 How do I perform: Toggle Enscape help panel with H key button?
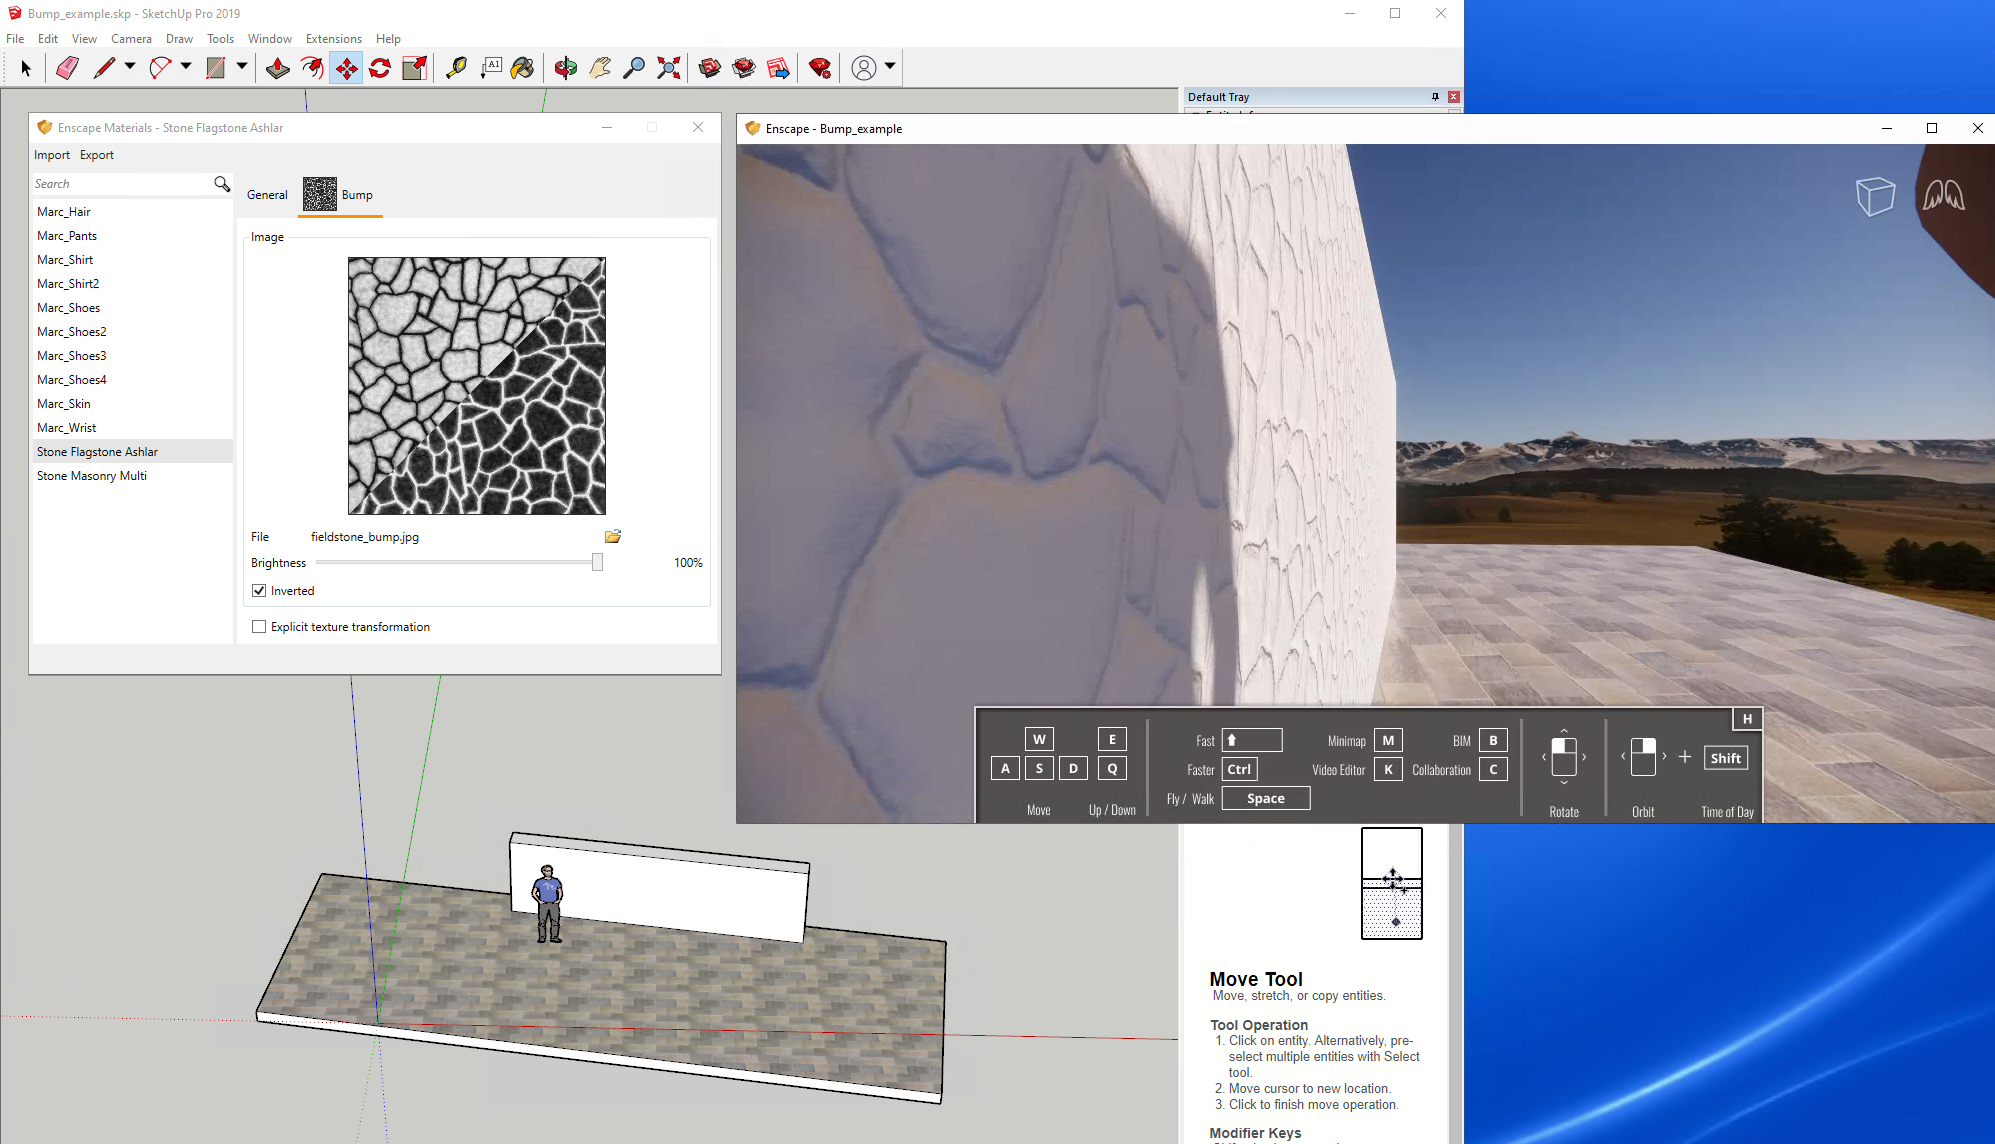click(x=1747, y=719)
